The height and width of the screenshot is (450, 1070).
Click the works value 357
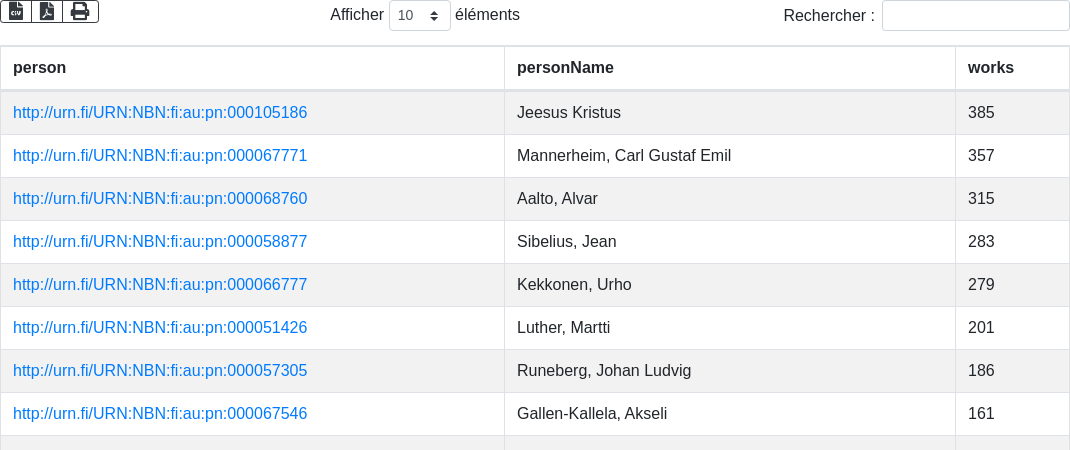click(x=981, y=156)
